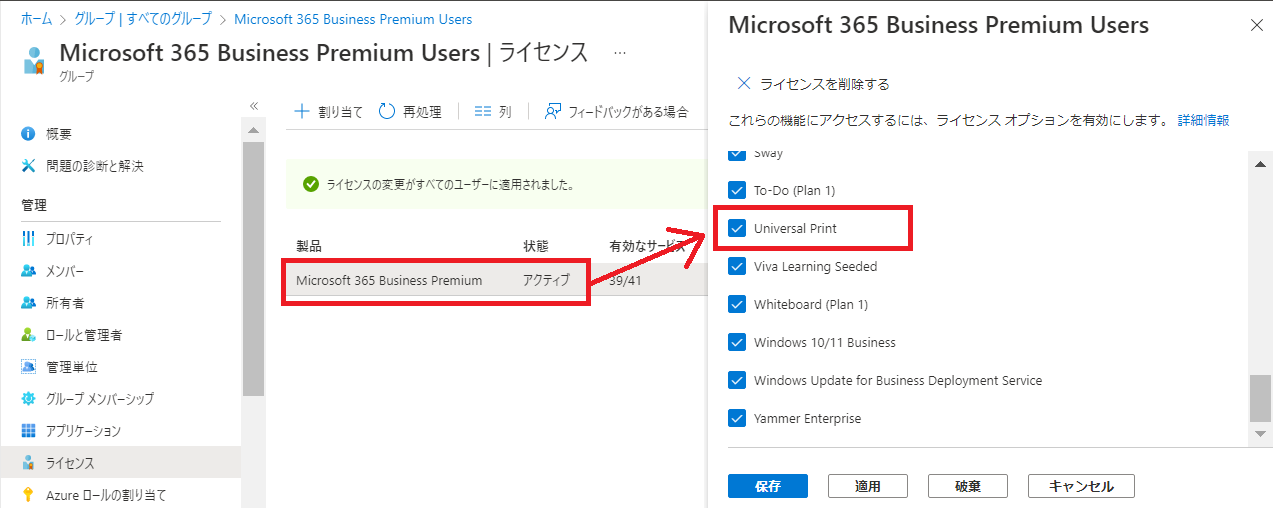Click the 再処理 refresh icon
Screen dimensions: 1273x508
click(x=387, y=112)
